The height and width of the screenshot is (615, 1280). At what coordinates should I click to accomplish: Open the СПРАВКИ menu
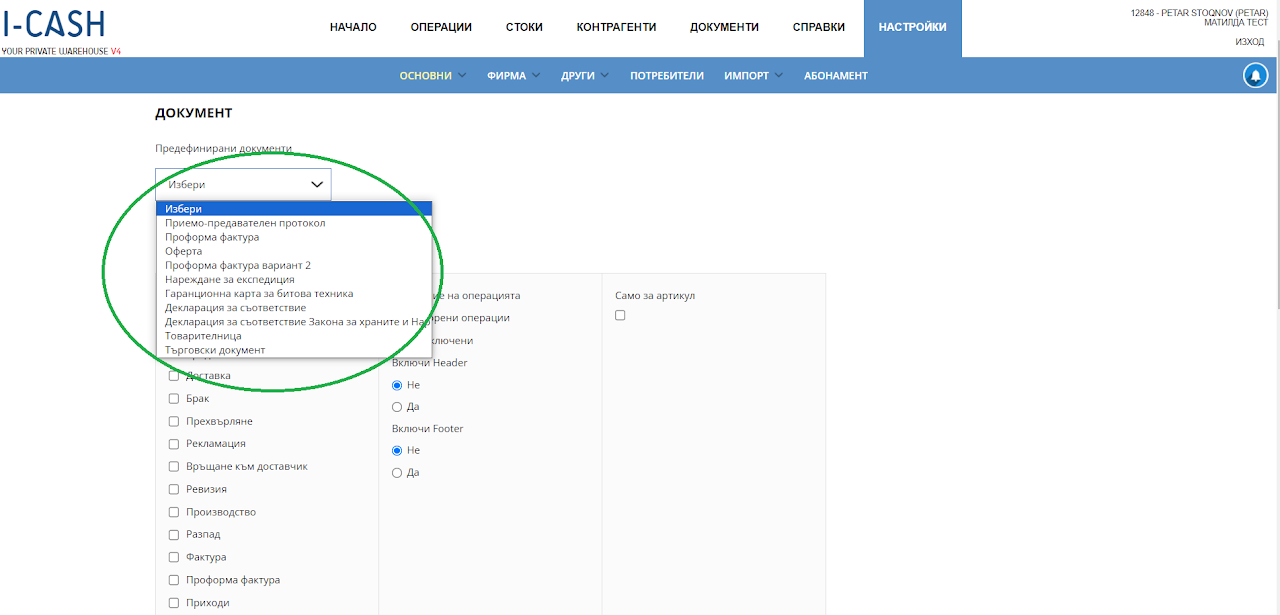819,27
